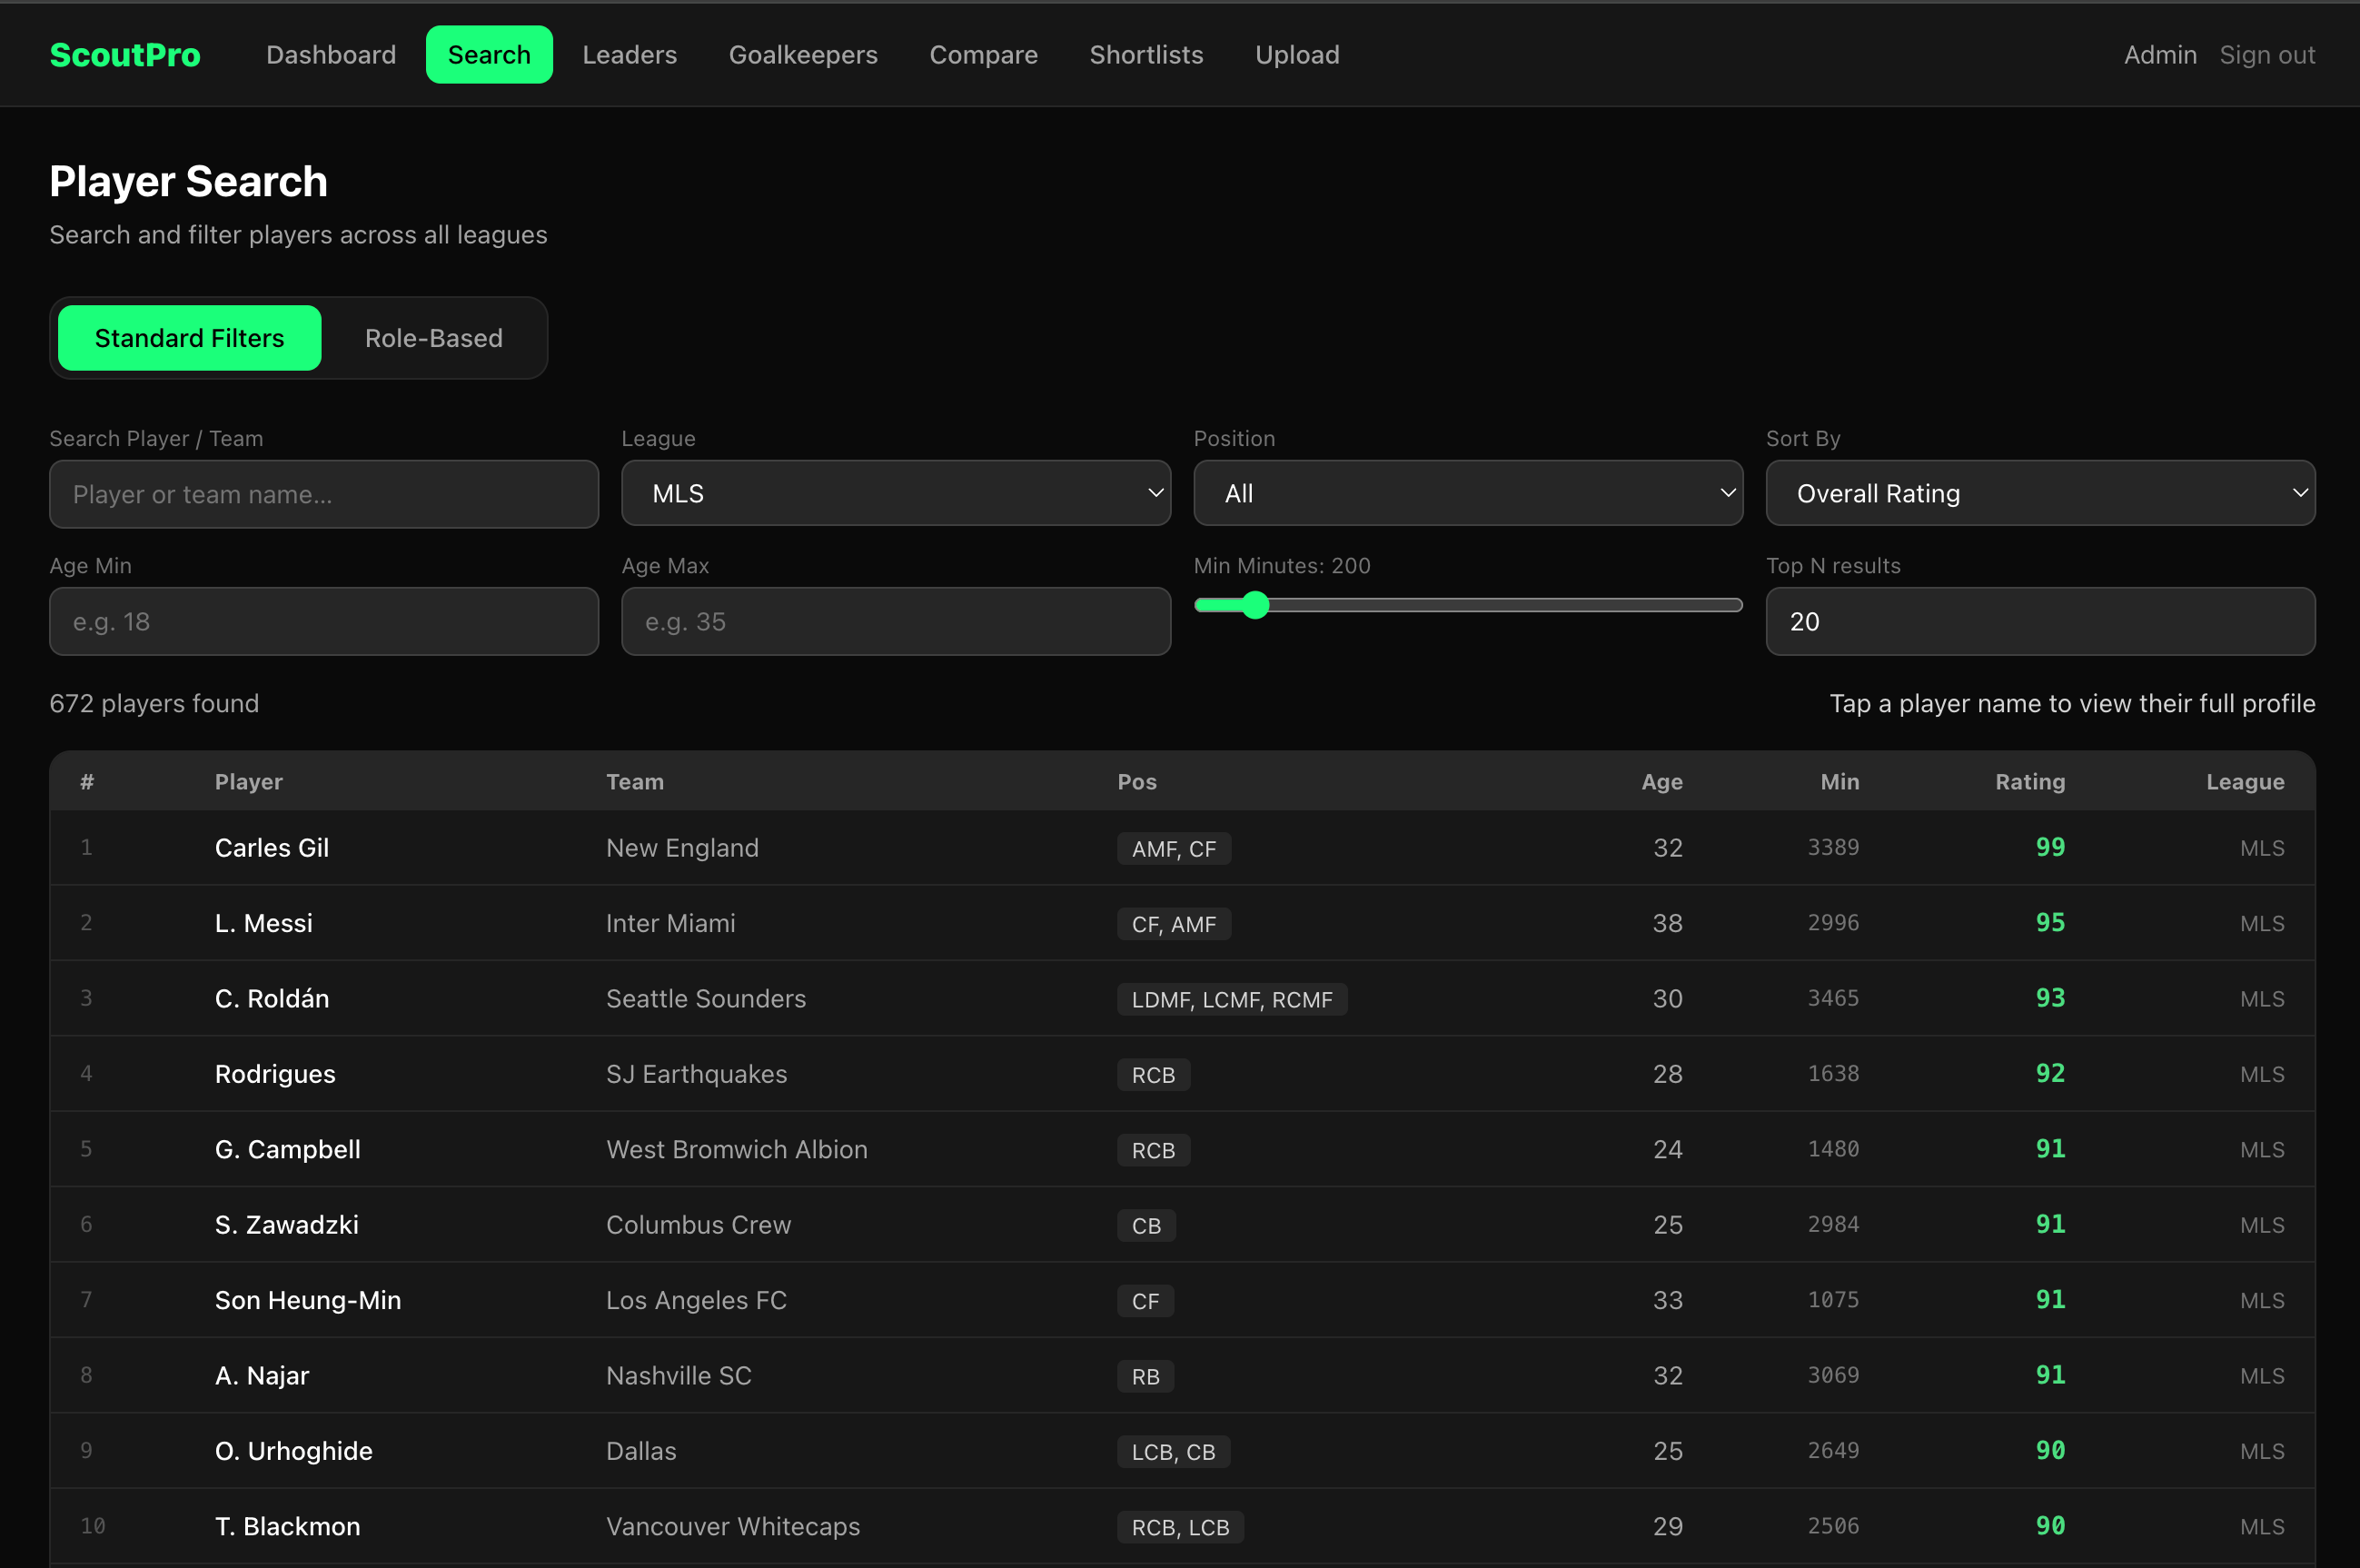View Carles Gil's full profile
The height and width of the screenshot is (1568, 2360).
(271, 847)
